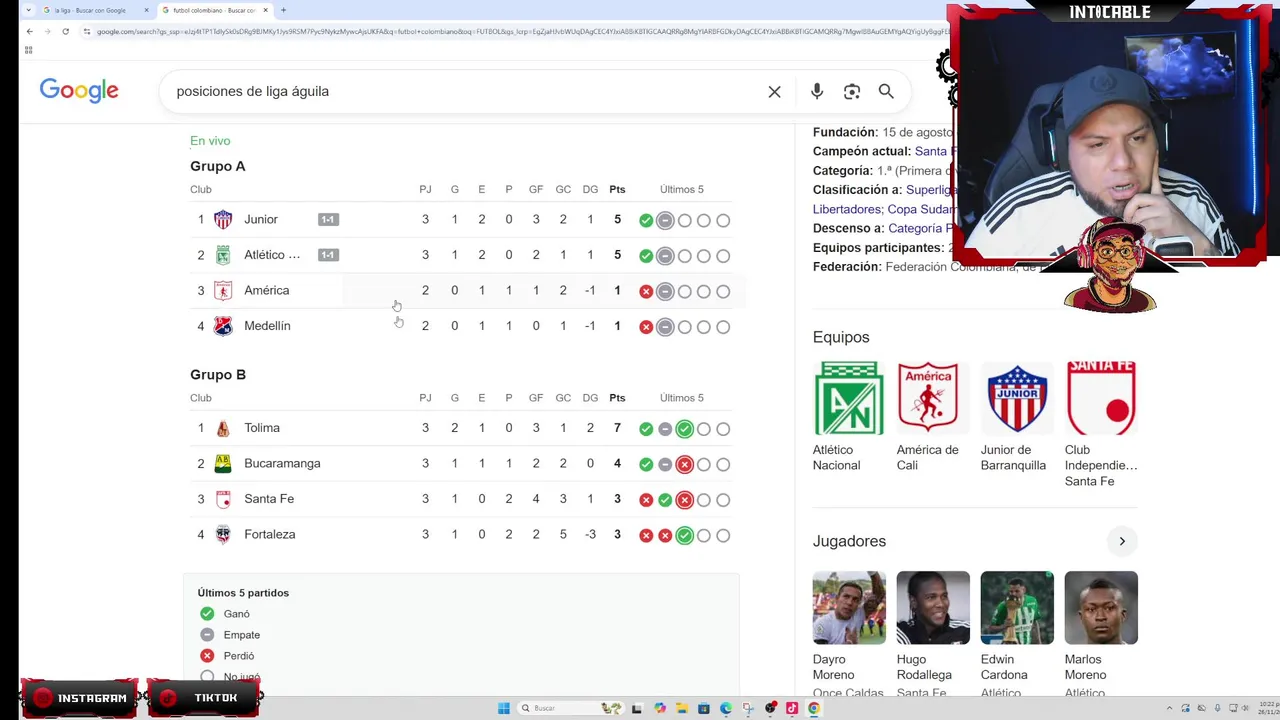Screen dimensions: 1280x720
Task: Select the Club Independiente Santa Fe card
Action: [1101, 424]
